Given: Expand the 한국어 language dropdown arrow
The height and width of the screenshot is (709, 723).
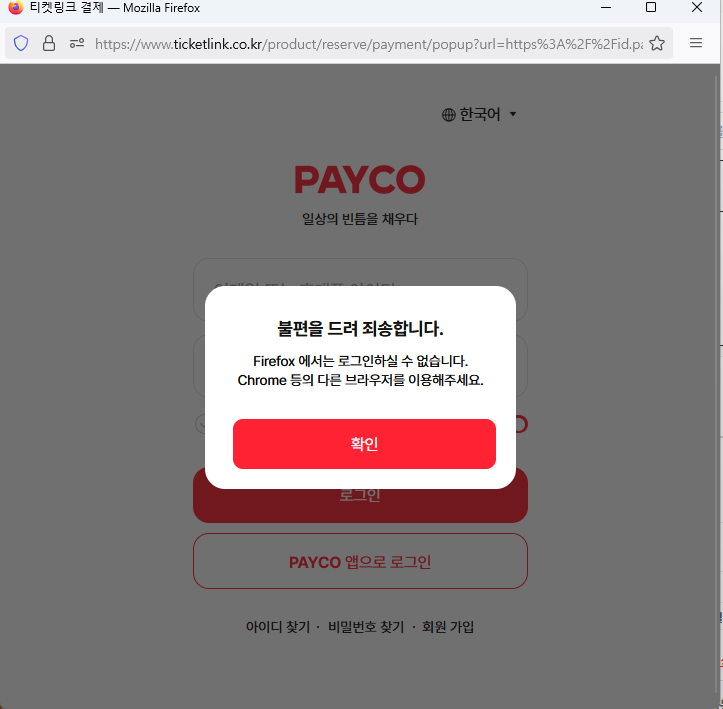Looking at the screenshot, I should [x=513, y=114].
